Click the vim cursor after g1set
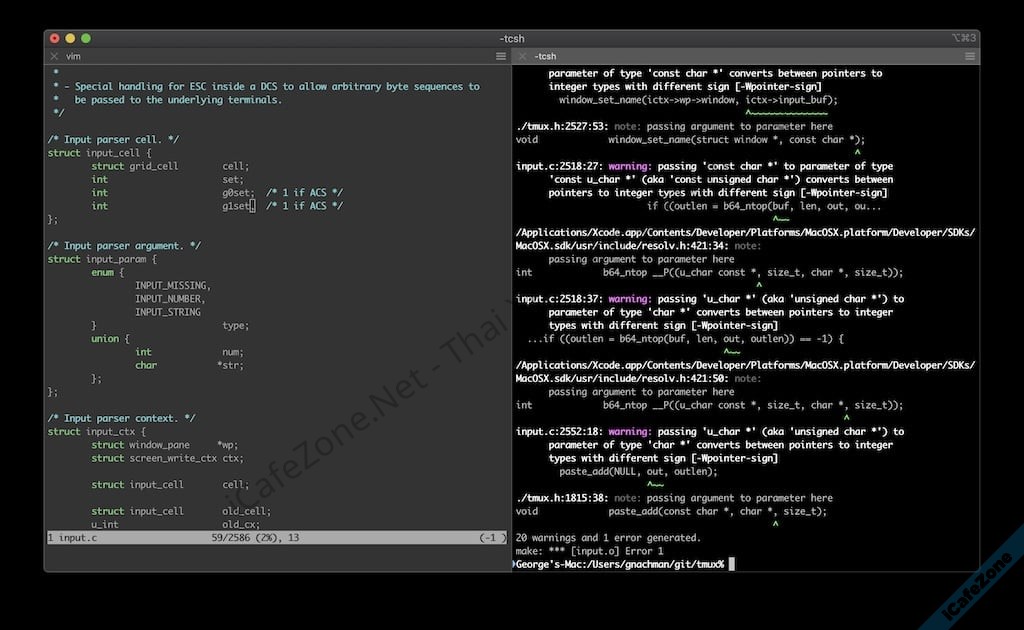 [253, 206]
